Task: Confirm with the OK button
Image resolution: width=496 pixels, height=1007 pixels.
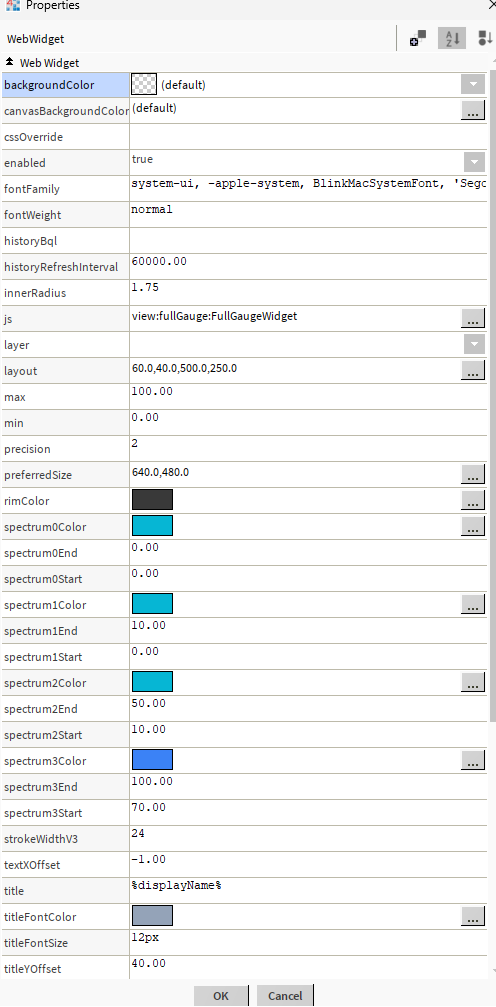Action: [x=220, y=995]
